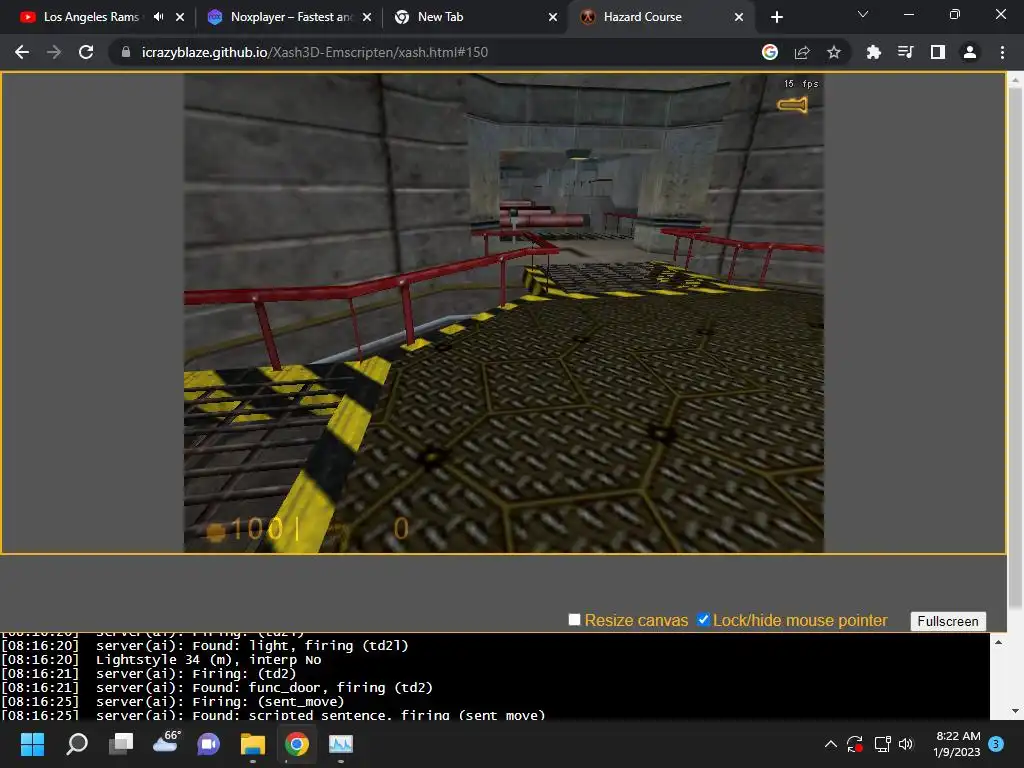Open the Windows Start menu
1024x768 pixels.
click(32, 744)
